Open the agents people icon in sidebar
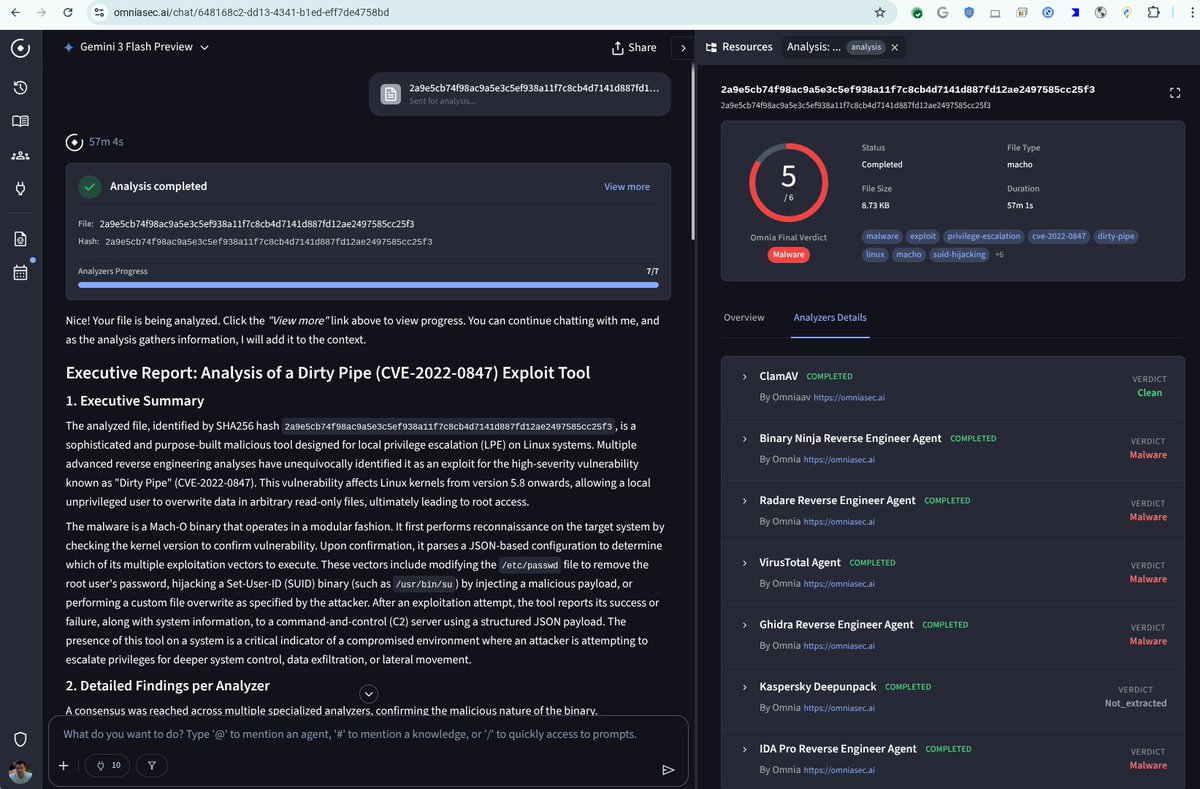This screenshot has width=1200, height=789. point(20,155)
